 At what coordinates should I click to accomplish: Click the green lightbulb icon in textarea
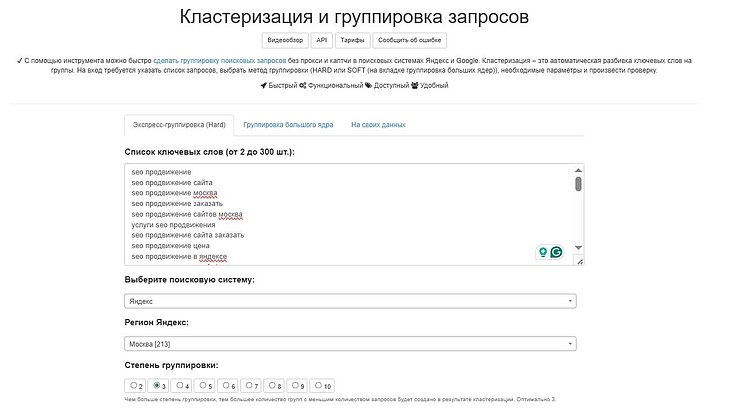tap(543, 252)
